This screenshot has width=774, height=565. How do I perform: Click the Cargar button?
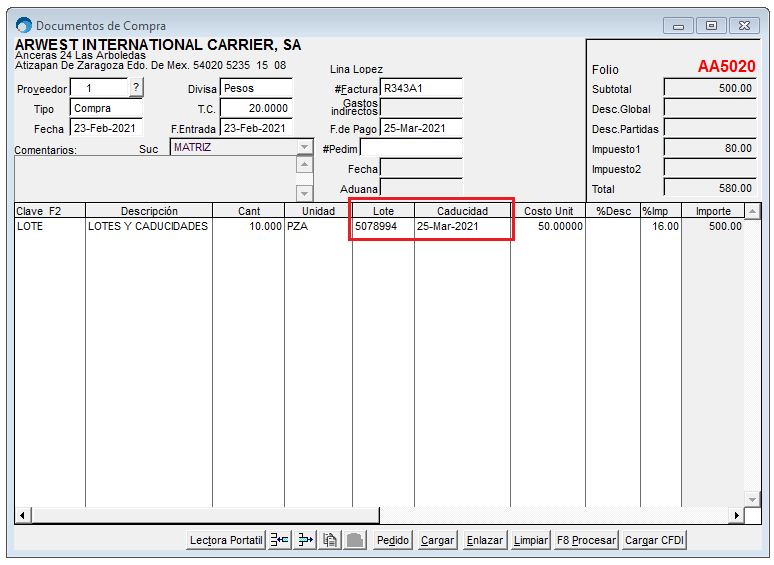pyautogui.click(x=437, y=540)
